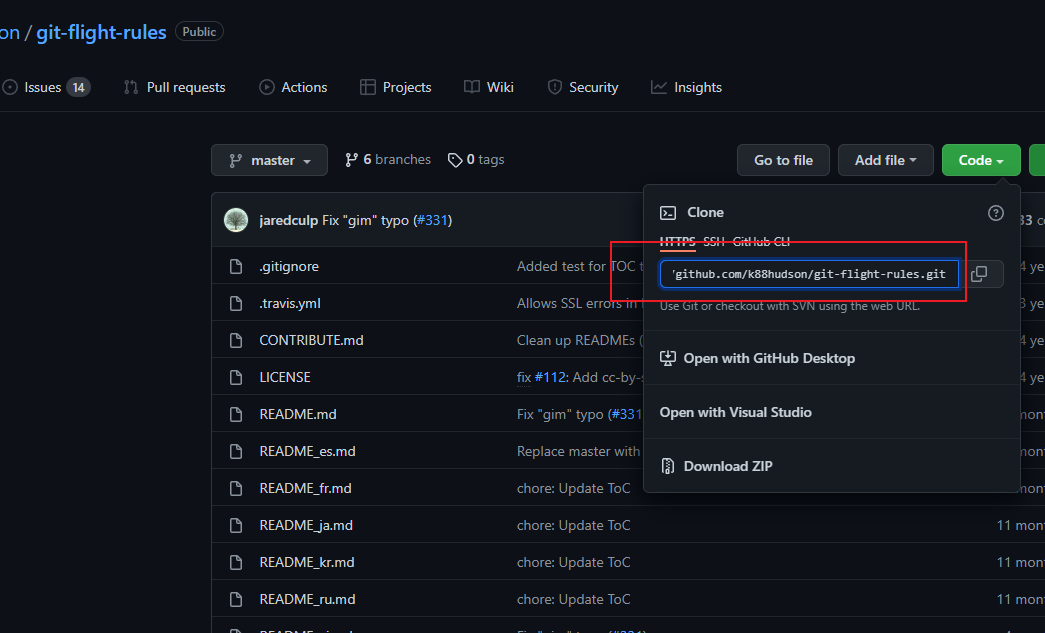Screen dimensions: 1045x633
Task: Open jaredculp's profile link
Action: (289, 220)
